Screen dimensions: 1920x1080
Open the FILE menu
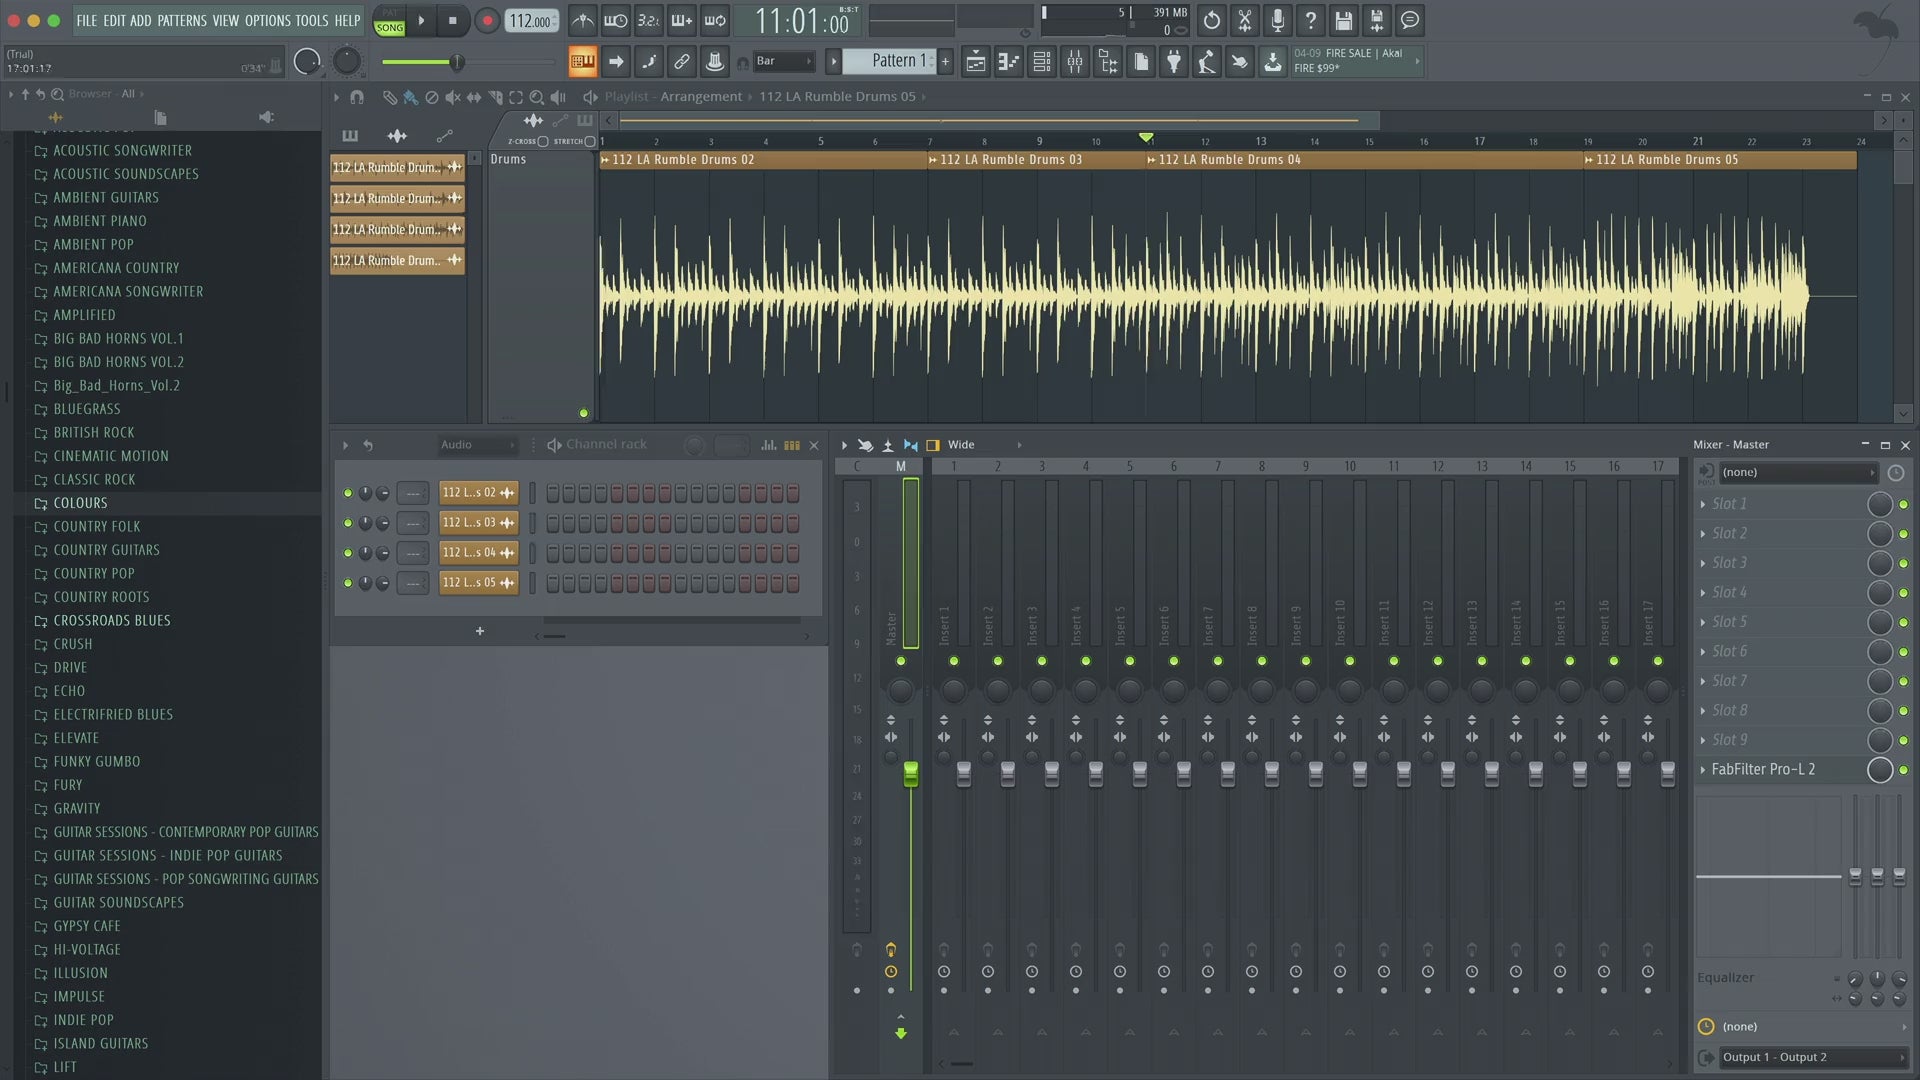click(x=87, y=20)
